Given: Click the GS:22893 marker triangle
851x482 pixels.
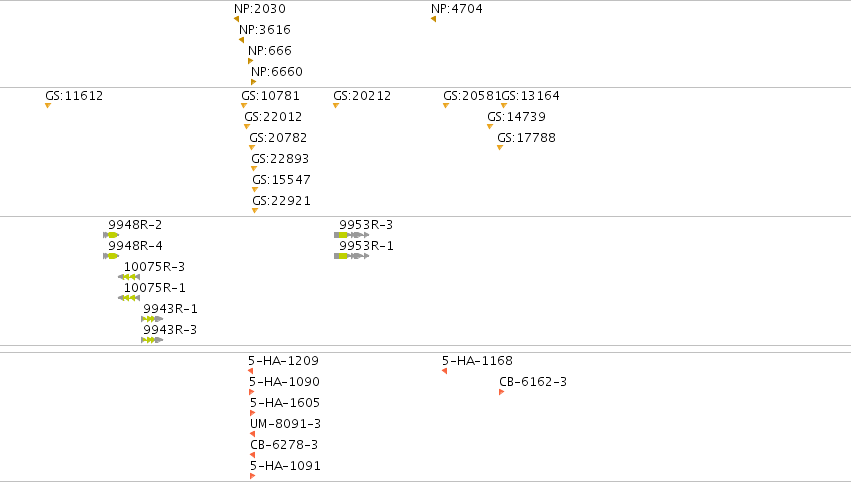Looking at the screenshot, I should click(x=254, y=169).
